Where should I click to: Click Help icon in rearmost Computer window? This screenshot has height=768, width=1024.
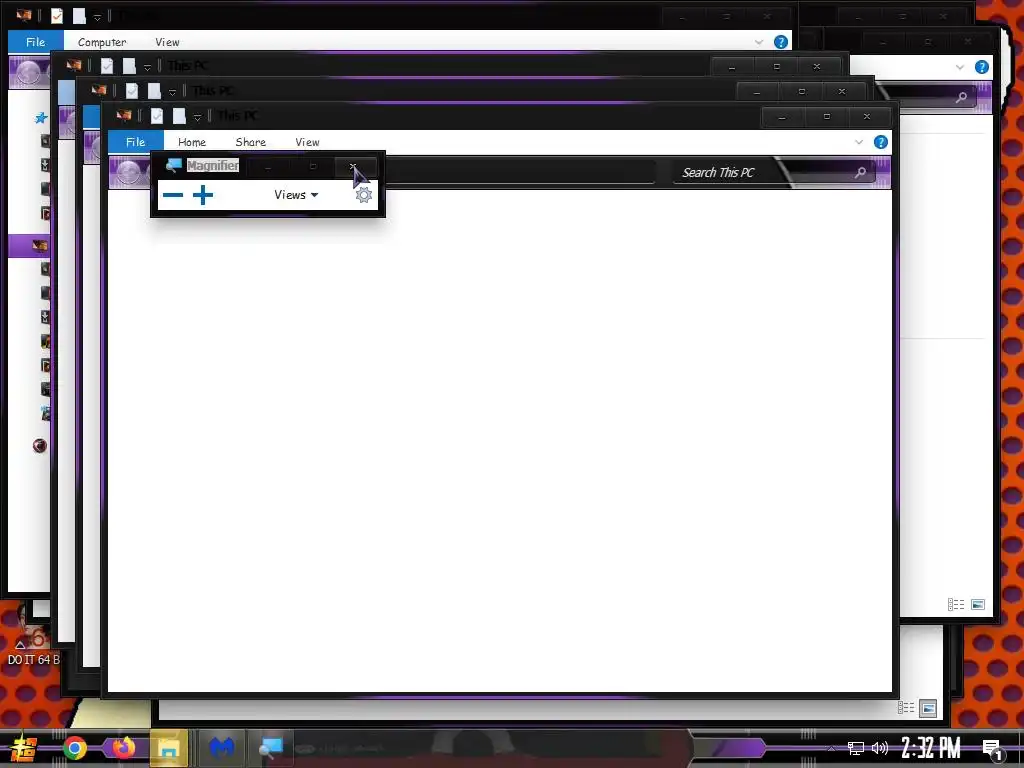780,42
